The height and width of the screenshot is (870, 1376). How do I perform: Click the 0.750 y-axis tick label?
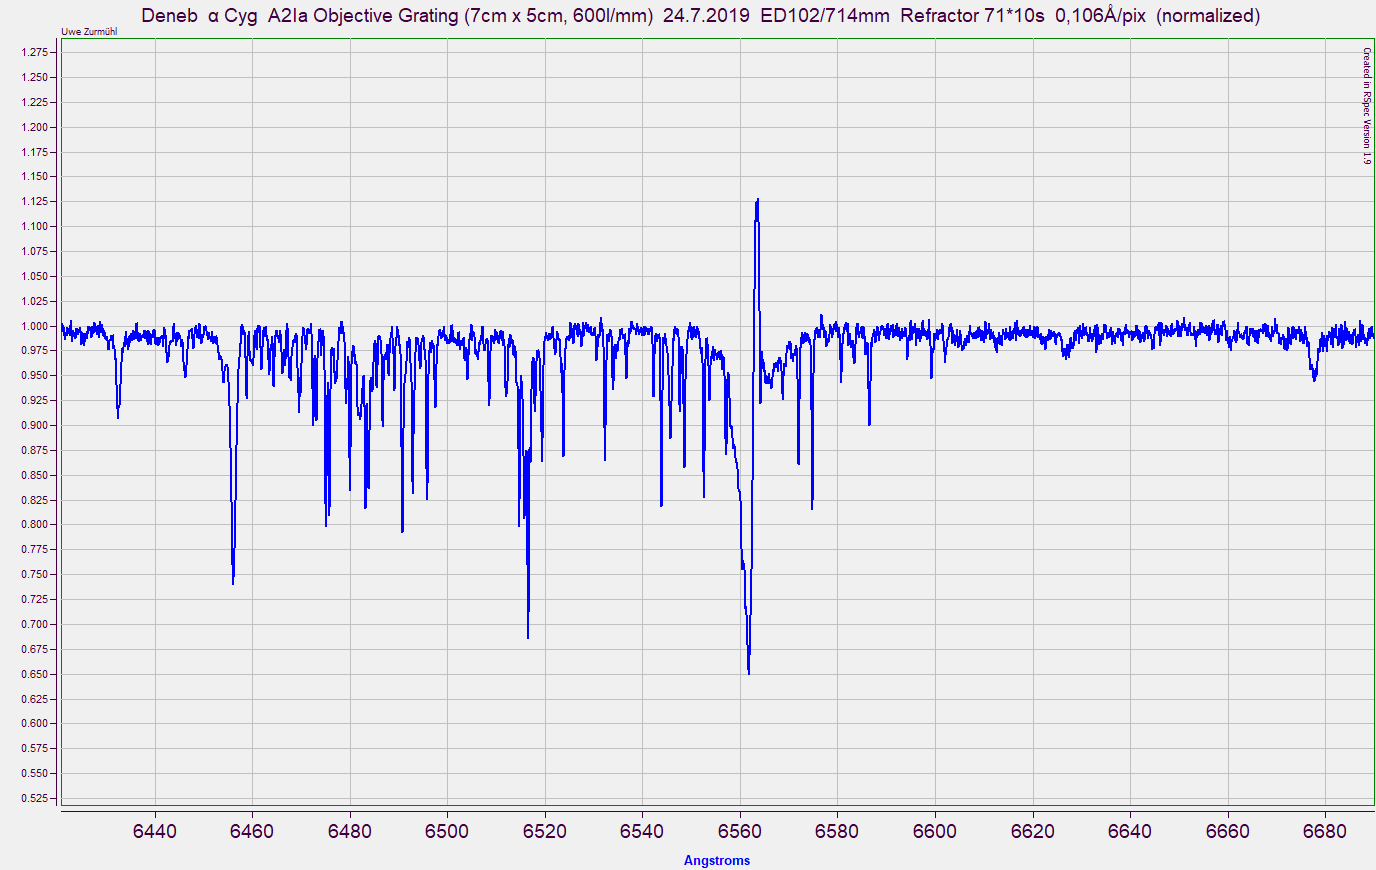tap(35, 575)
